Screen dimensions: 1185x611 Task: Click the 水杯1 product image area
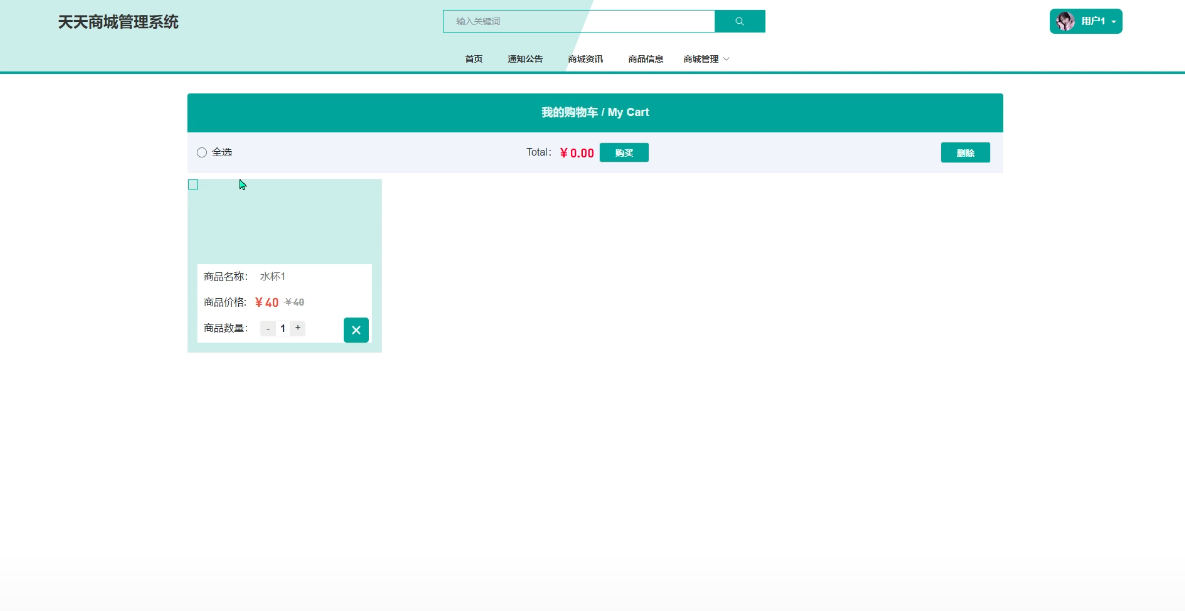point(284,222)
